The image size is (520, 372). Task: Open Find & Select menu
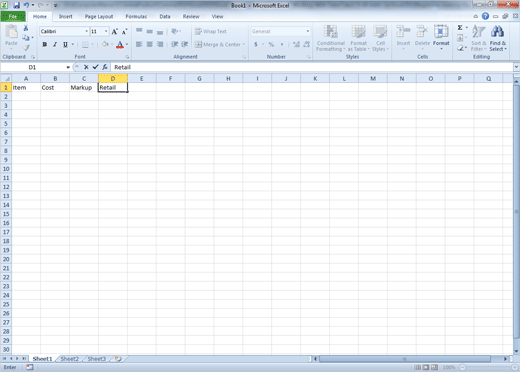click(x=498, y=38)
